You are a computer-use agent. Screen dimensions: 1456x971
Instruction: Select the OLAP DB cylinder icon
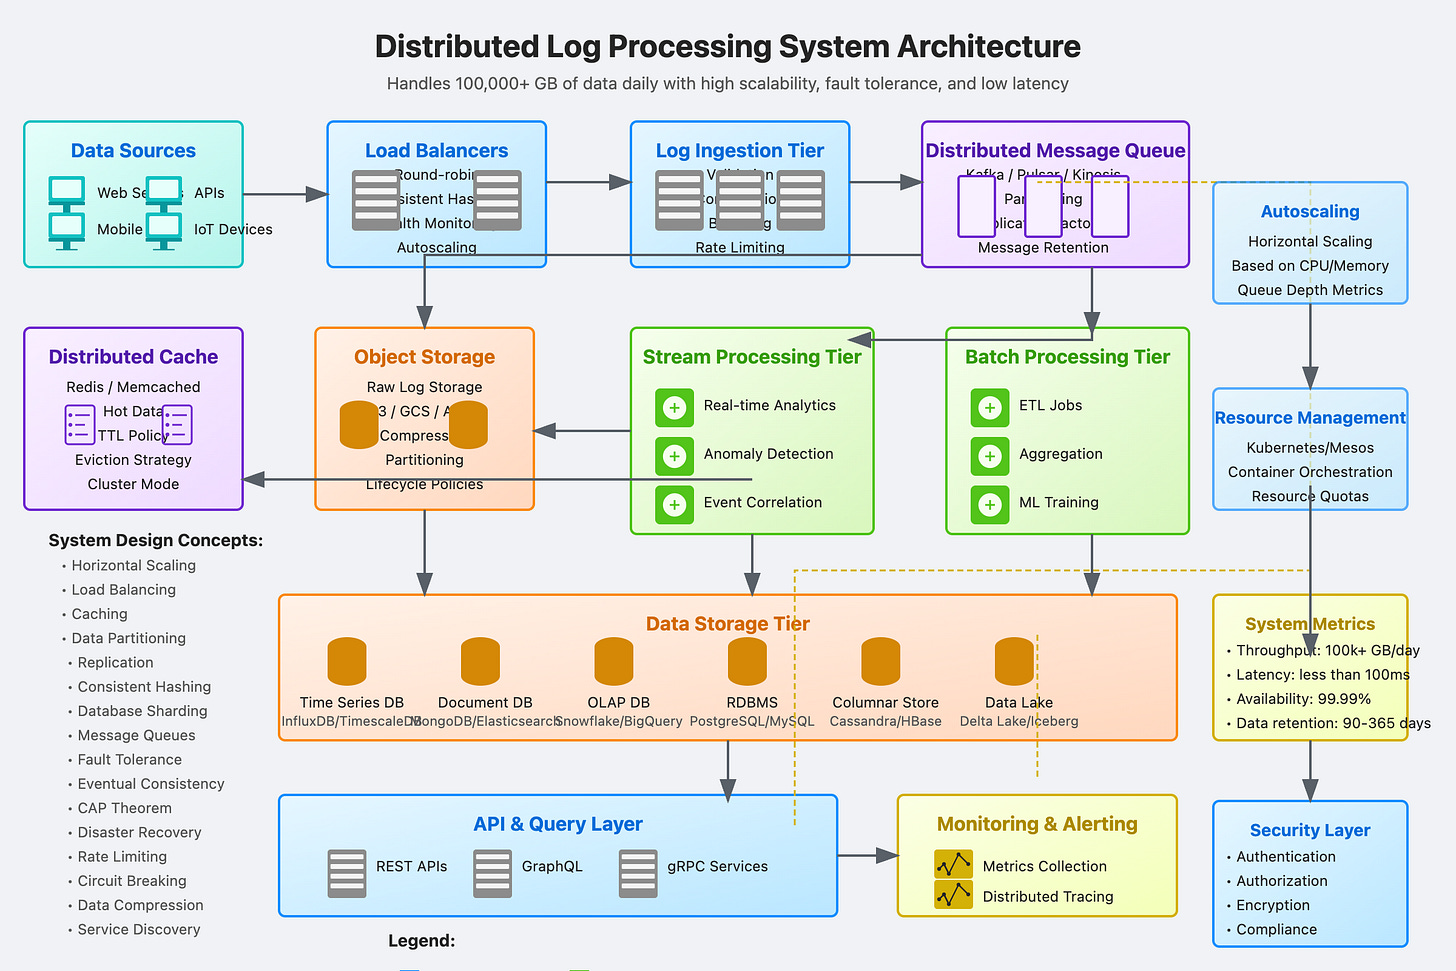tap(614, 661)
